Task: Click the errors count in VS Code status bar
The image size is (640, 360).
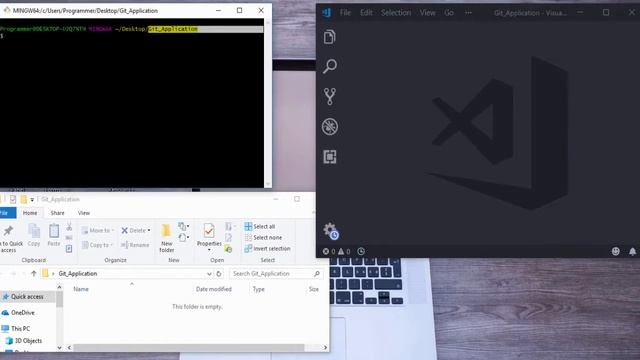Action: (329, 251)
